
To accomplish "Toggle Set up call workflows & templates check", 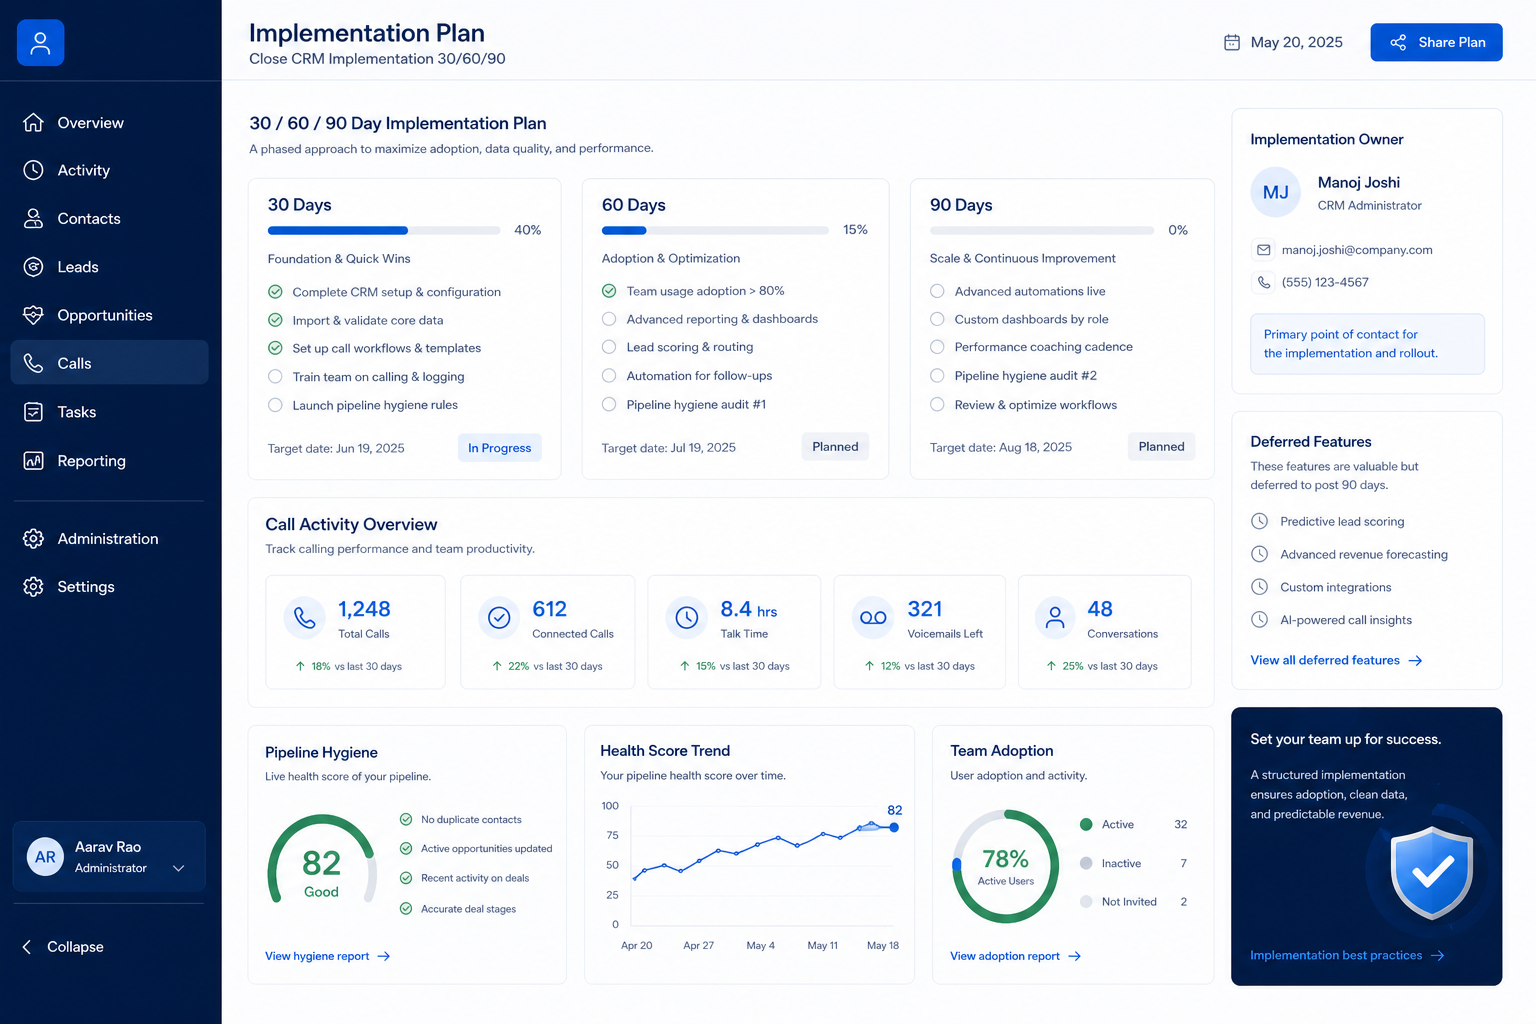I will (x=275, y=348).
